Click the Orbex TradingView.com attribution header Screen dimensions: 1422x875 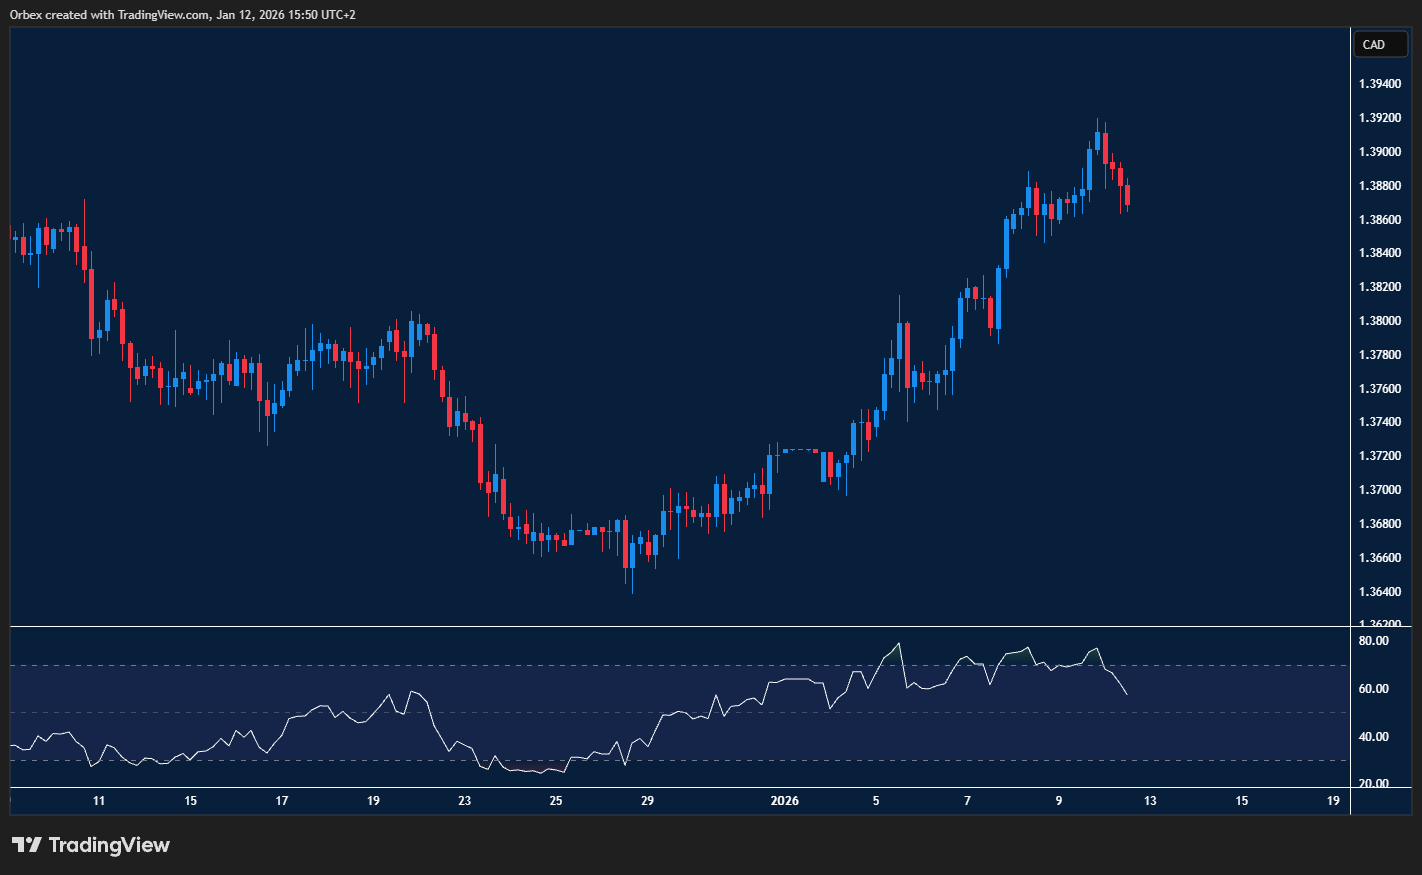(183, 15)
